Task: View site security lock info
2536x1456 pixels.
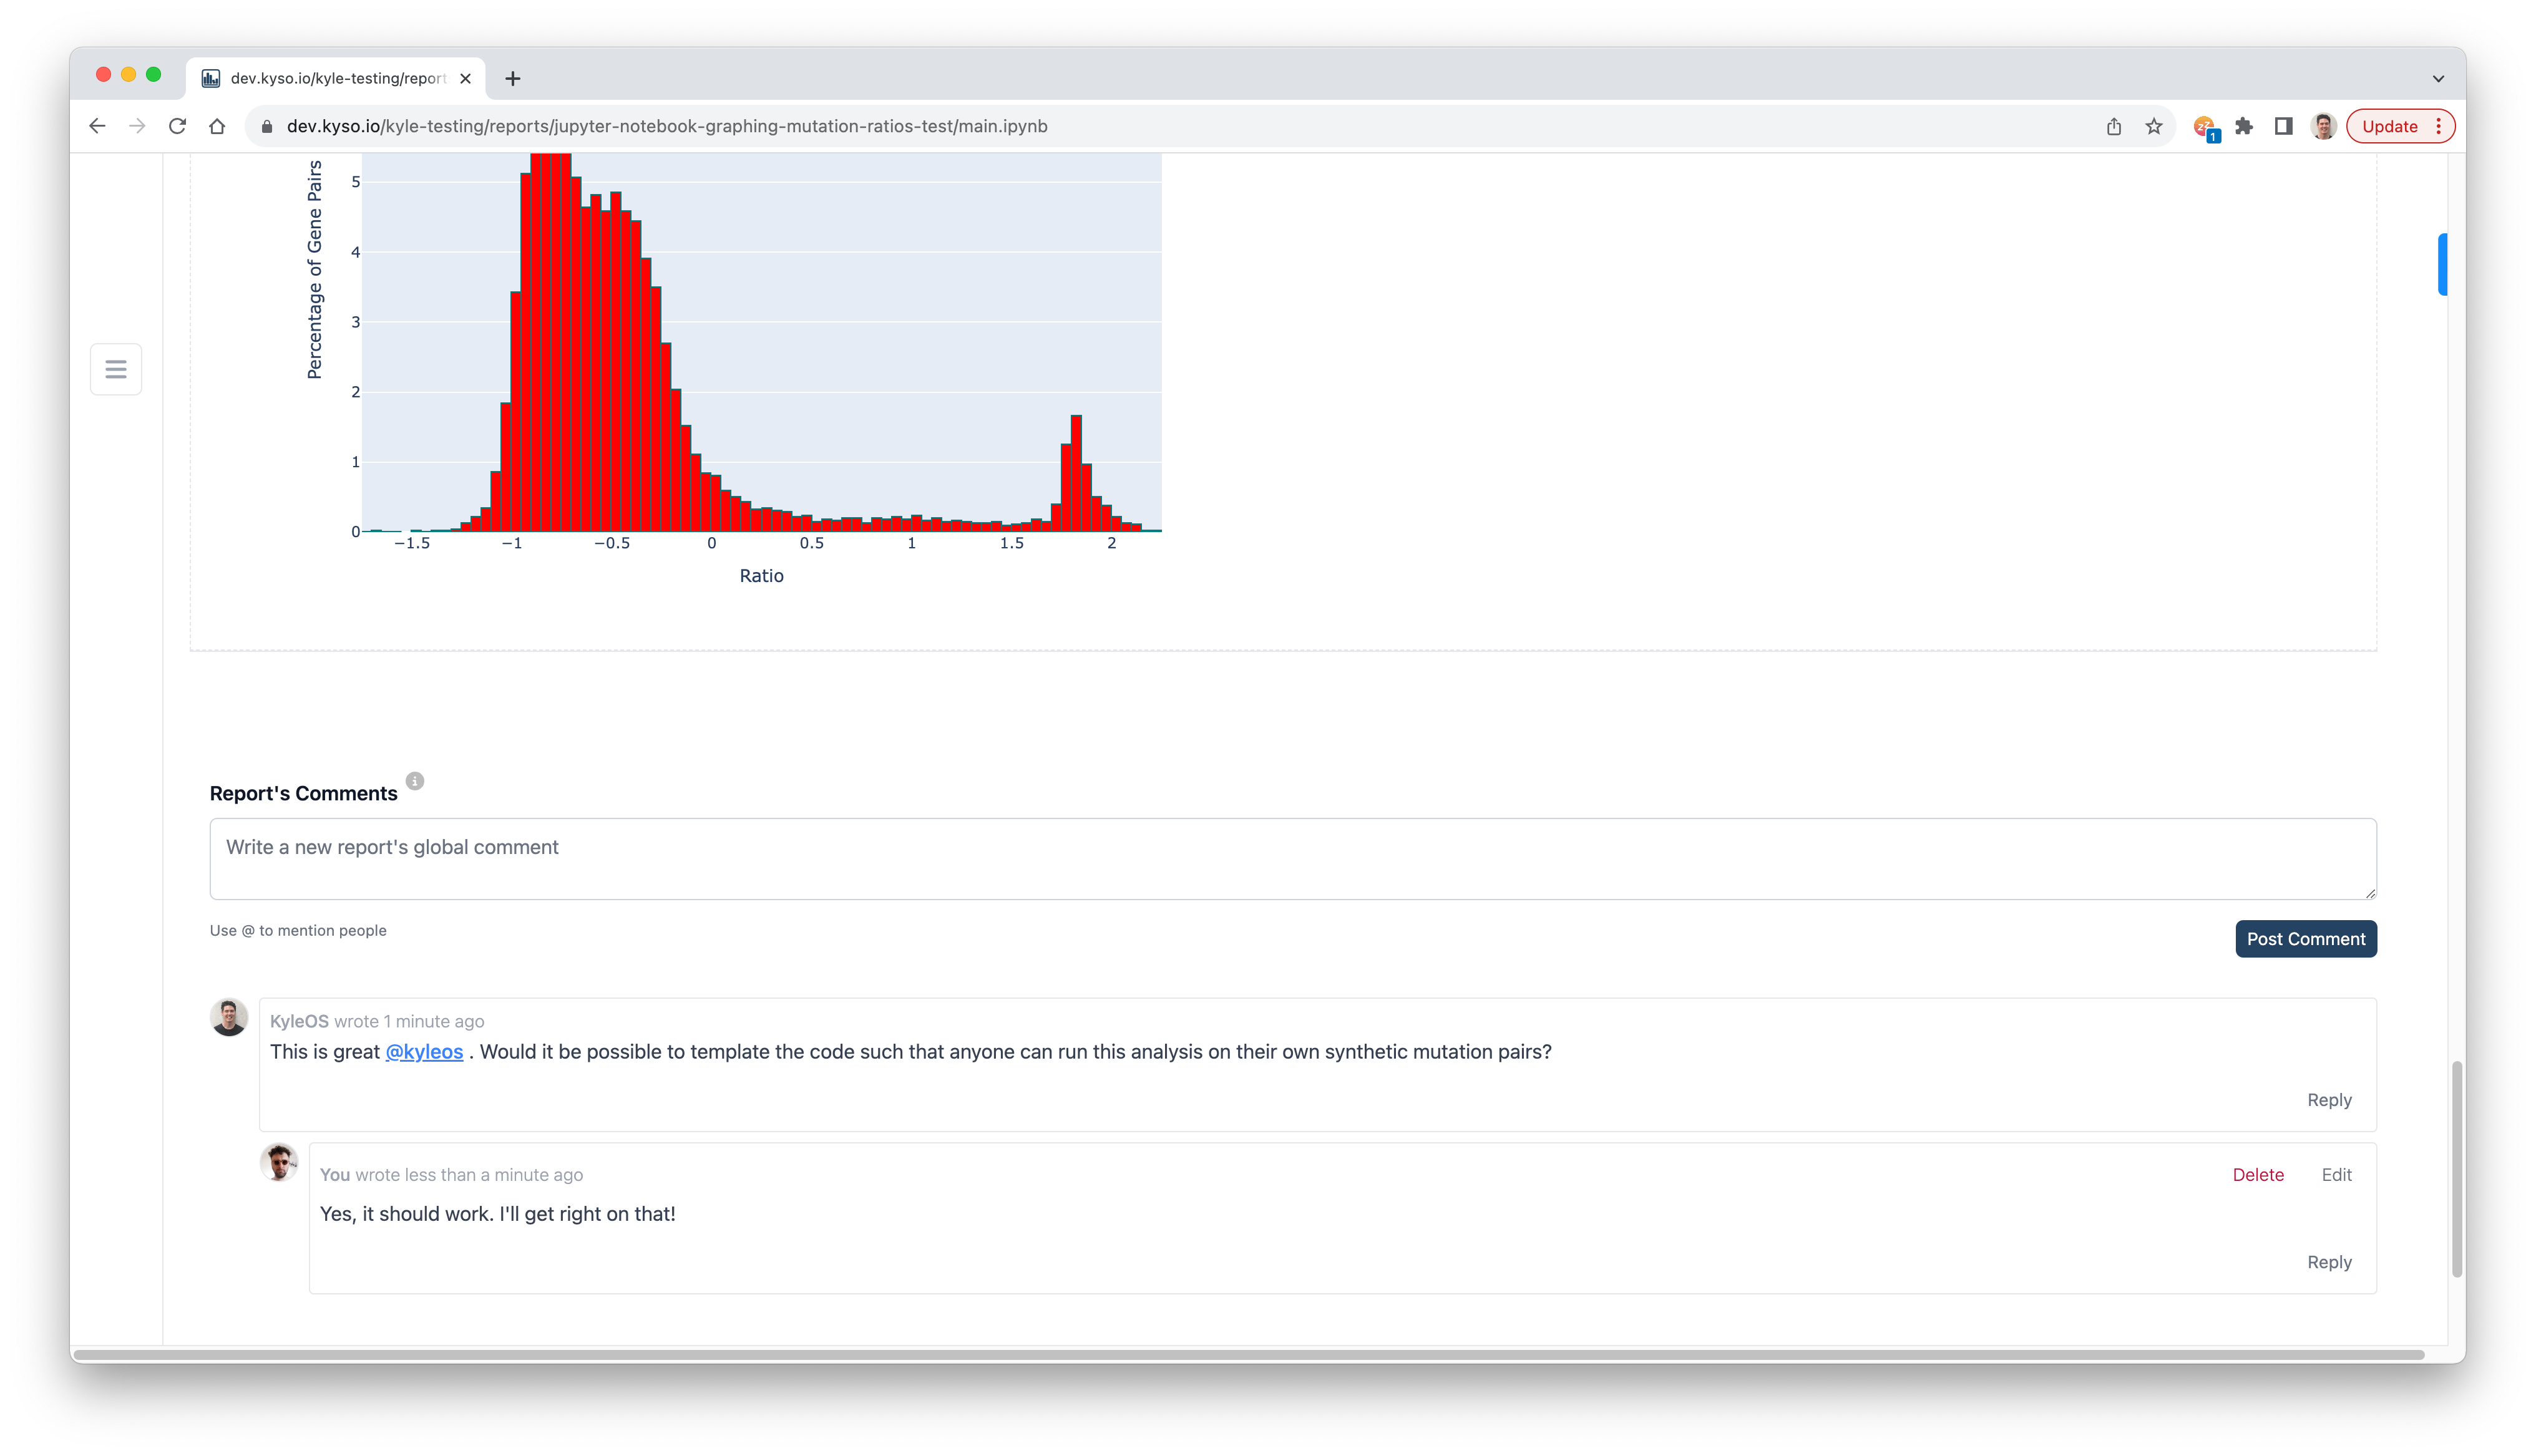Action: point(266,126)
